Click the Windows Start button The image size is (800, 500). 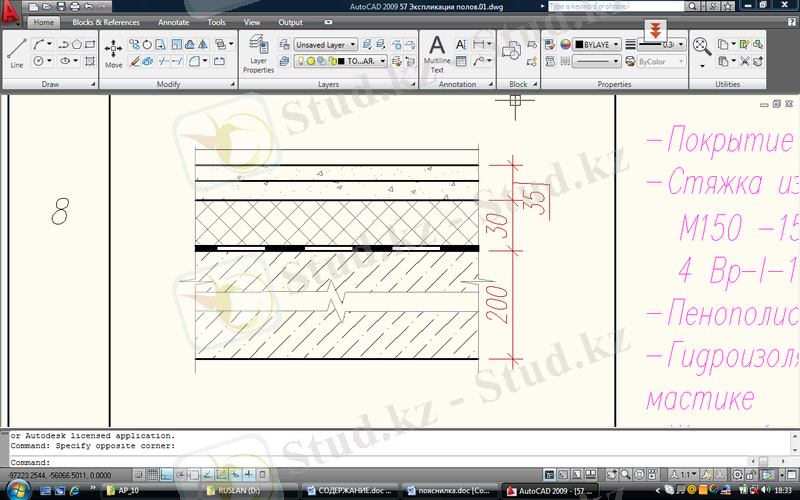(x=15, y=491)
